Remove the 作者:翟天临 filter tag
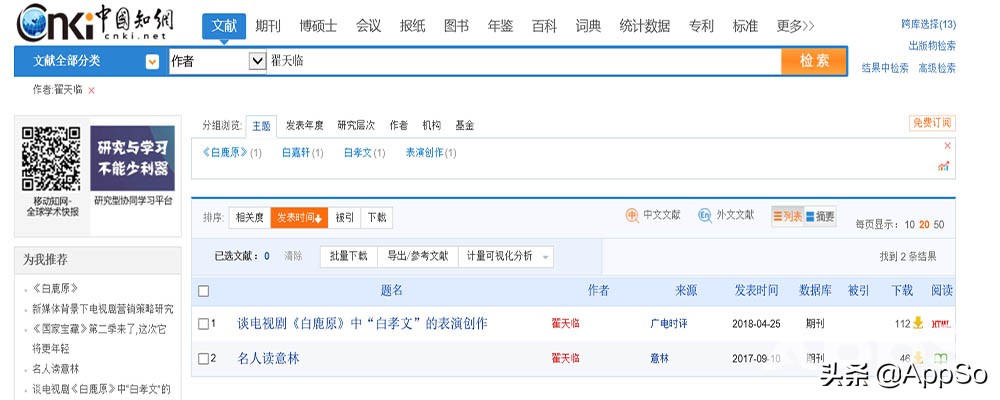Screen dimensions: 1000x400 [91, 91]
